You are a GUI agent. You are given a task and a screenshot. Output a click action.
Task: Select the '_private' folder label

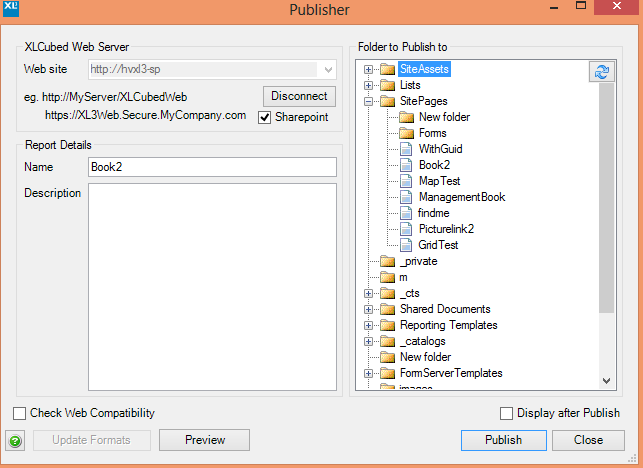[419, 261]
